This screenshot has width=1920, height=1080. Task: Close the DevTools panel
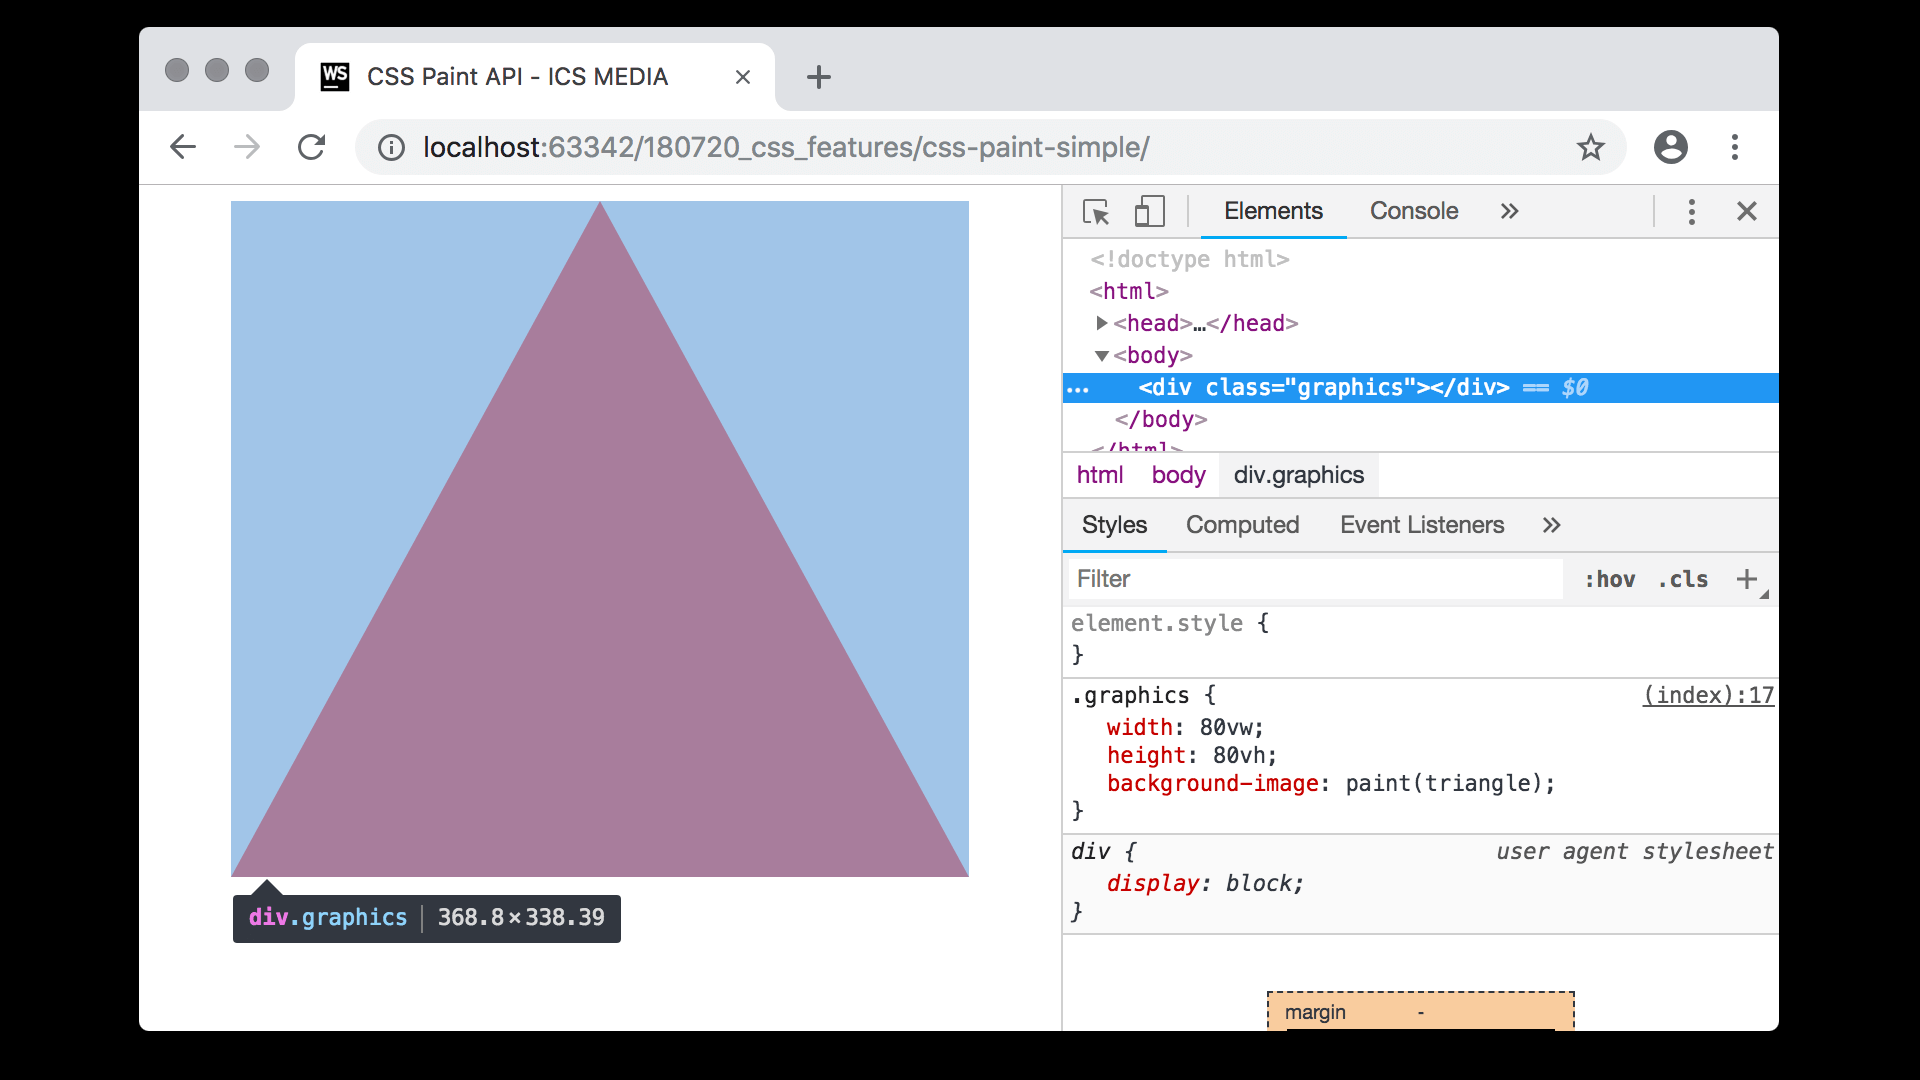pyautogui.click(x=1746, y=212)
